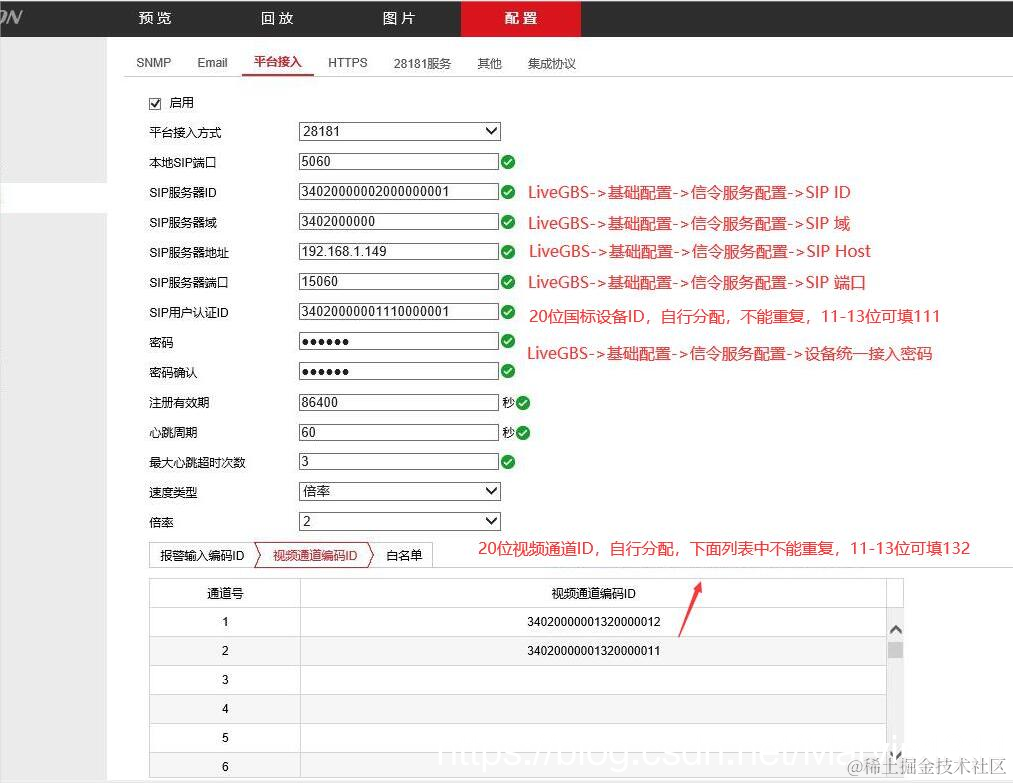Click the 密码 password input field
This screenshot has width=1013, height=783.
coord(398,342)
